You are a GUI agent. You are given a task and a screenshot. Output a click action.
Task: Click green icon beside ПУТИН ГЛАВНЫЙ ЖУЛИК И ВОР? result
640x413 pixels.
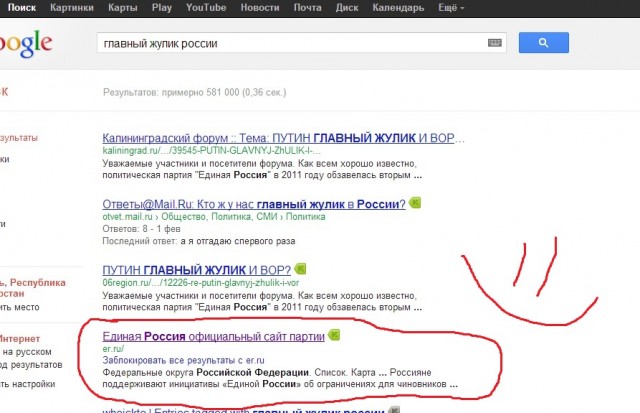point(300,269)
